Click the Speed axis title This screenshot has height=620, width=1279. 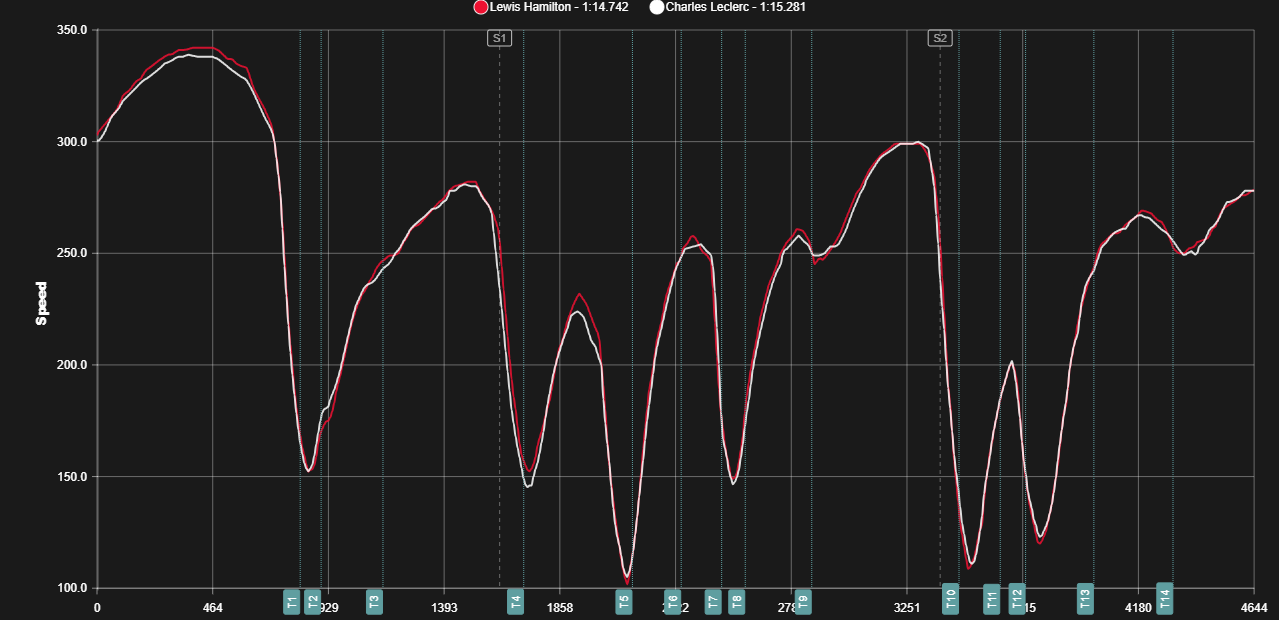(42, 304)
